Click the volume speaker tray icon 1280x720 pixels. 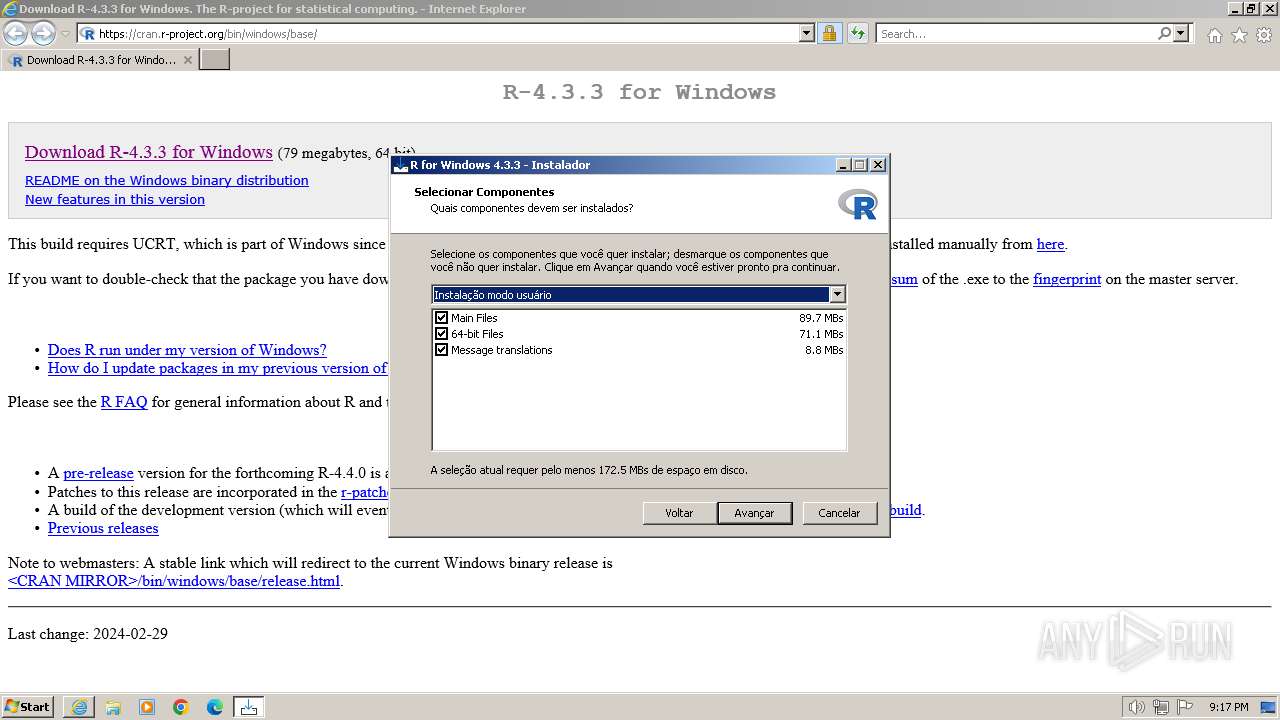click(1136, 707)
